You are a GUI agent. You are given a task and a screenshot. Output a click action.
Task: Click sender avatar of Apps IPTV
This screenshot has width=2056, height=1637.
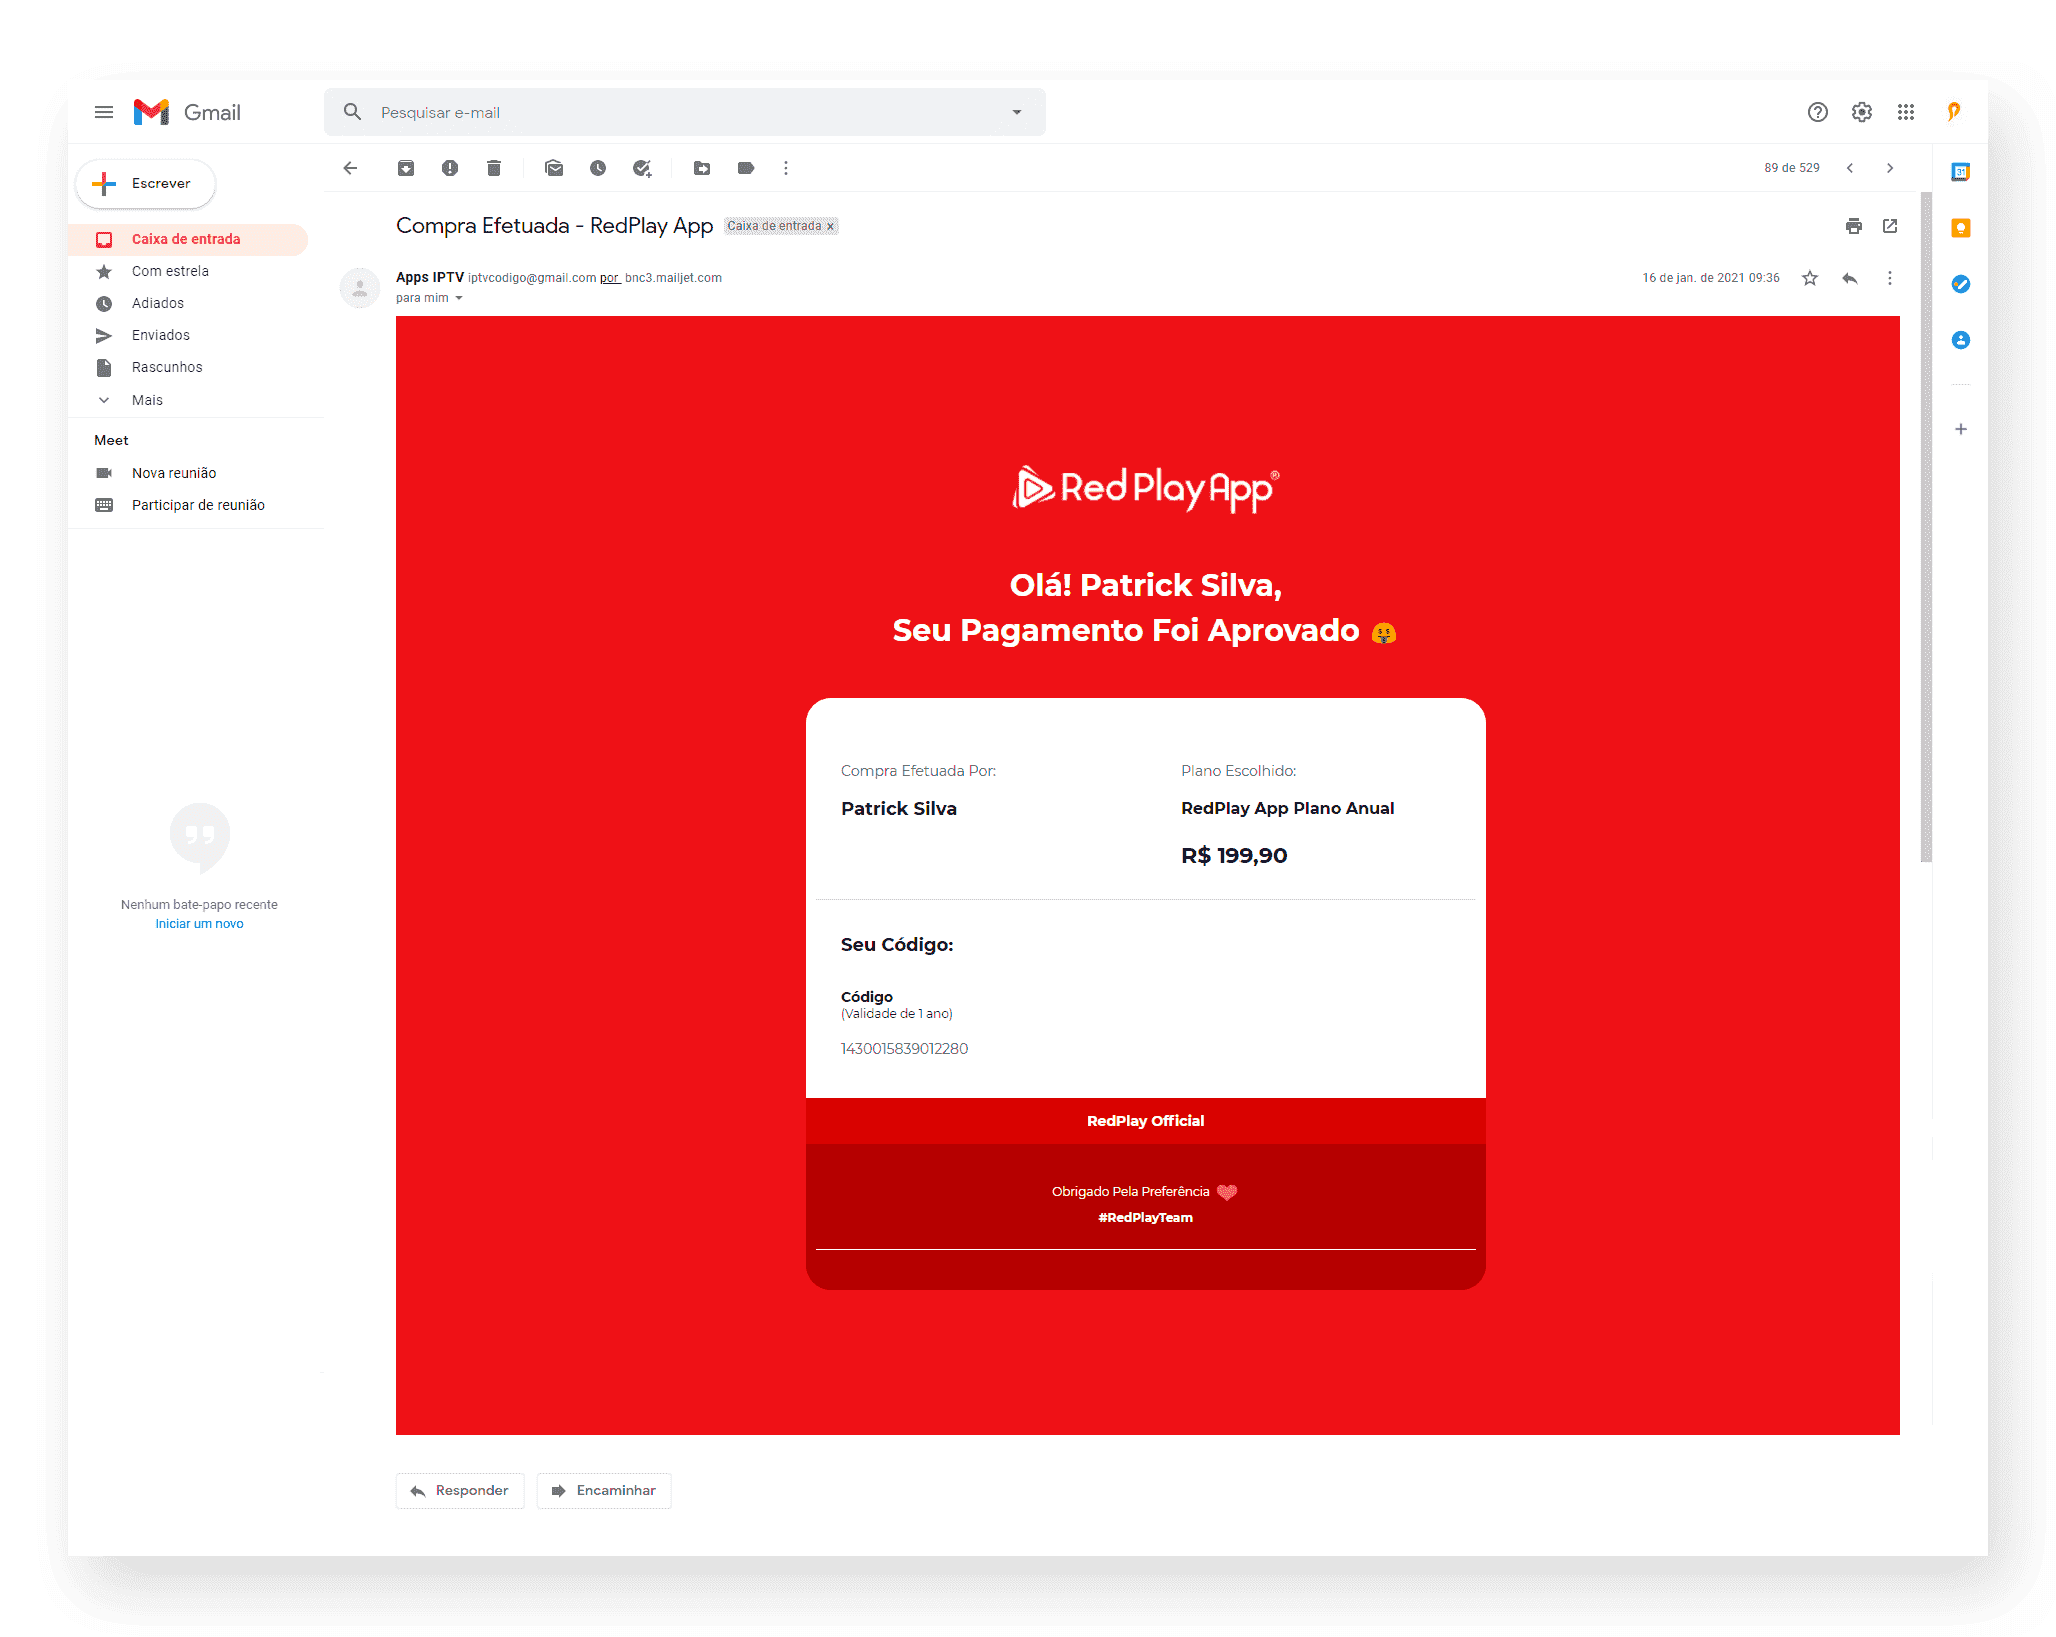click(360, 288)
